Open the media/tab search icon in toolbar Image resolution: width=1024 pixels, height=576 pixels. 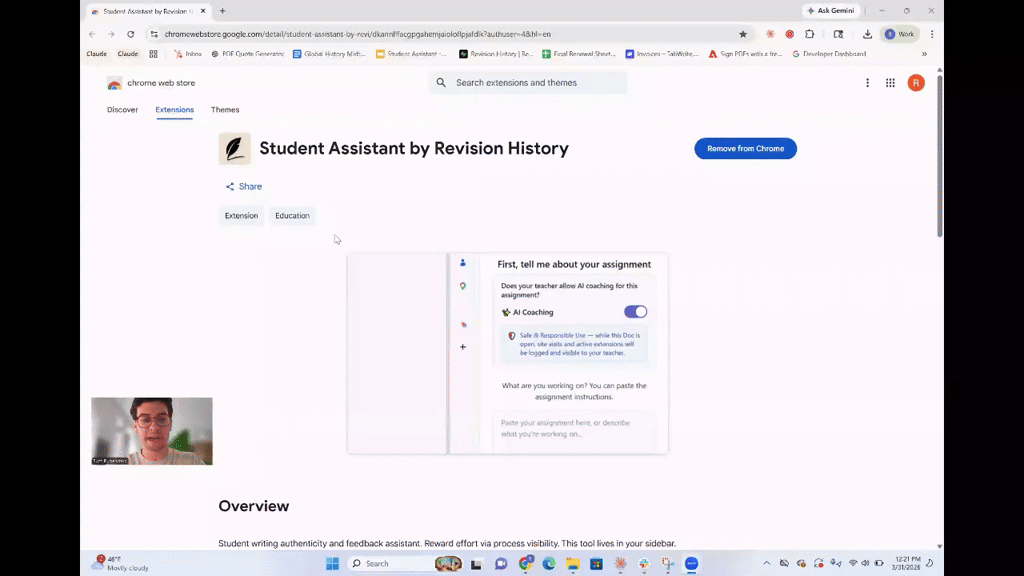tap(839, 34)
